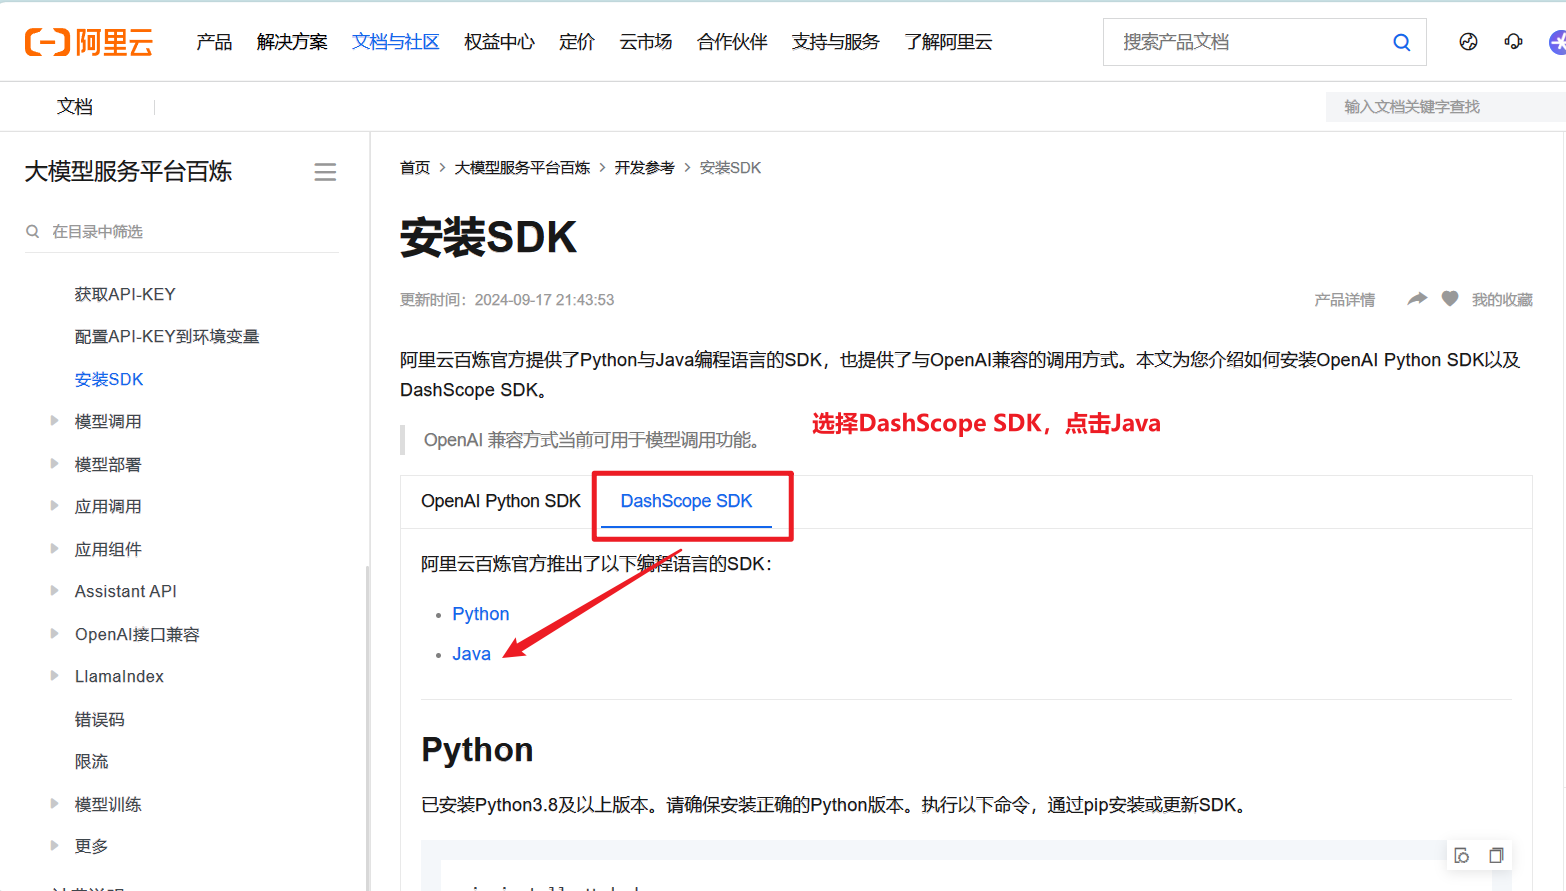1566x891 pixels.
Task: Expand the 应用调用 tree item
Action: coord(54,506)
